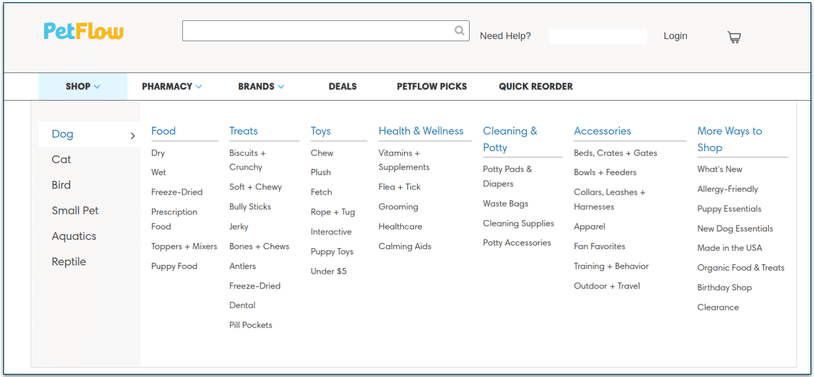Viewport: 814px width, 377px height.
Task: Open Biscuits + Crunchy treats
Action: click(x=248, y=160)
